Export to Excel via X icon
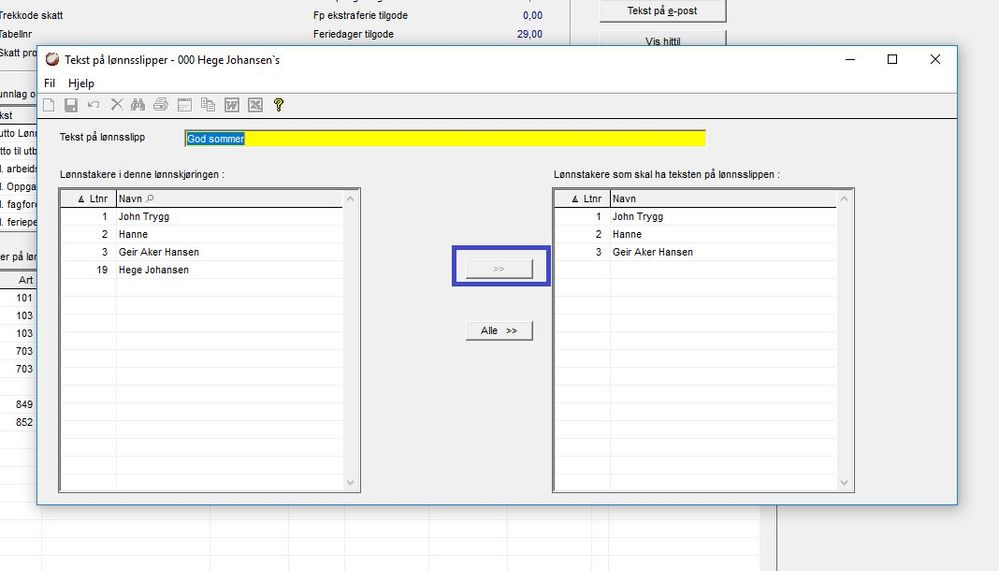The height and width of the screenshot is (571, 999). (x=255, y=105)
